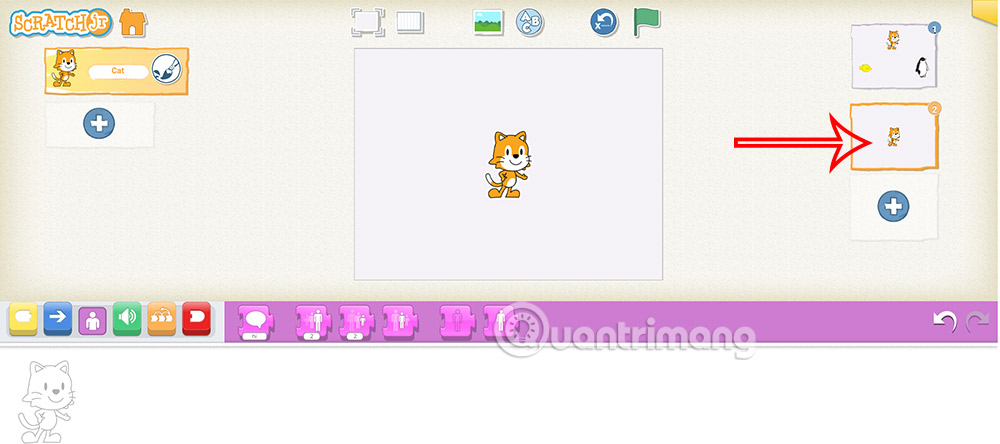Show the blue motion blocks category
Viewport: 1000px width, 444px height.
point(57,320)
